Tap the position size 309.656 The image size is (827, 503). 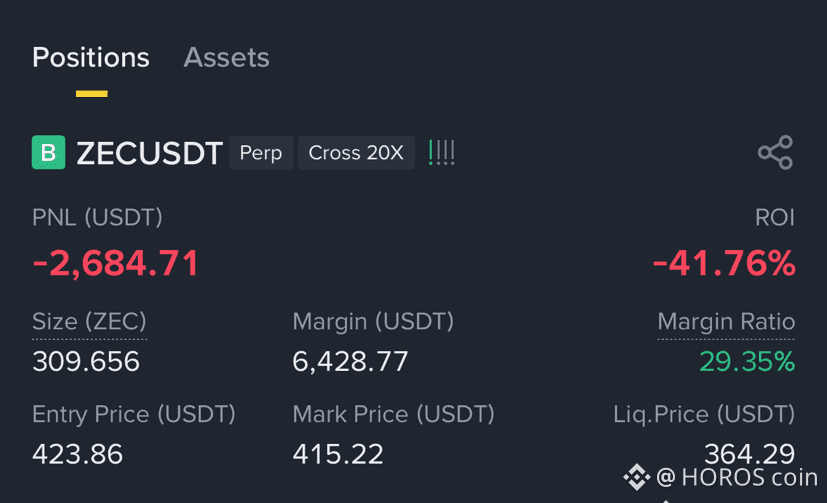click(x=86, y=362)
